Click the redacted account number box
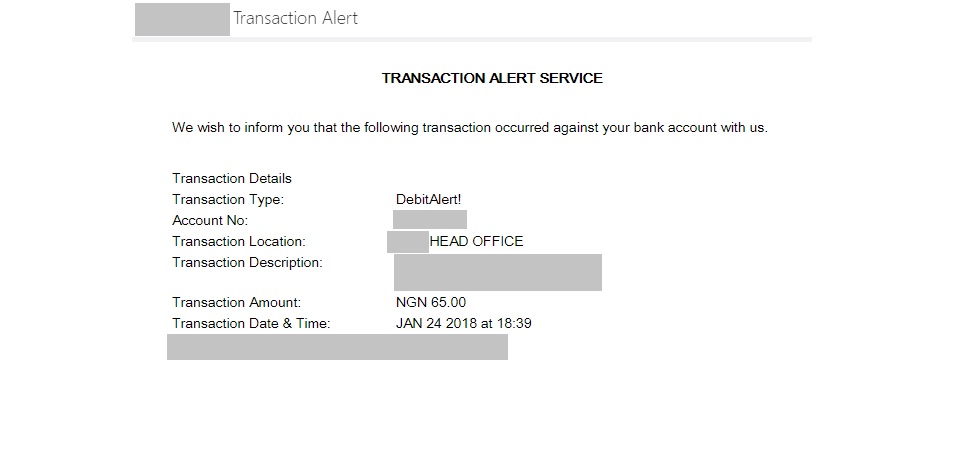The image size is (960, 450). tap(430, 220)
